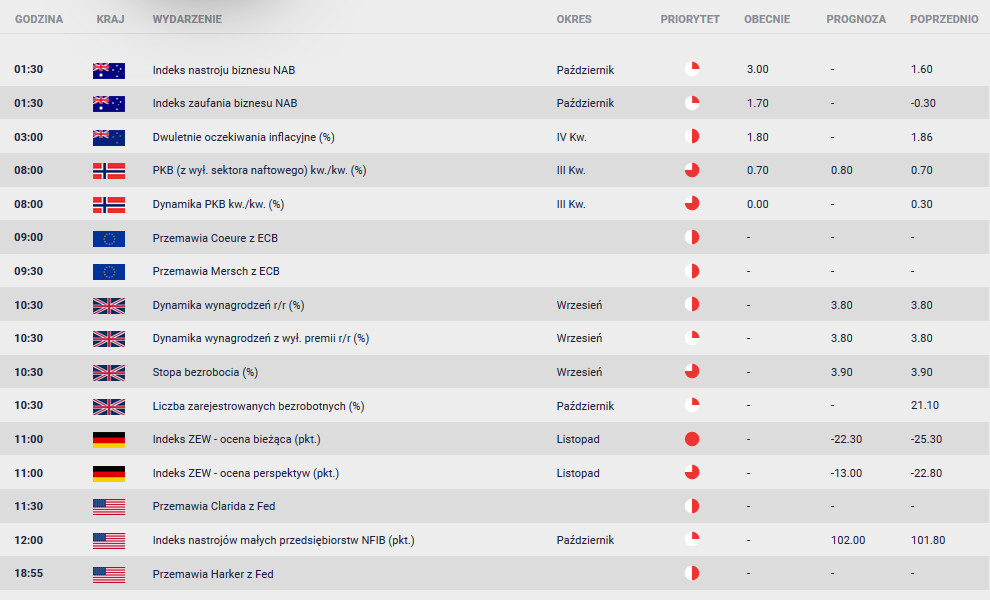Click UK flag for Liczba zarejestrowanych bezrobotnych
Screen dimensions: 990x600
click(109, 407)
